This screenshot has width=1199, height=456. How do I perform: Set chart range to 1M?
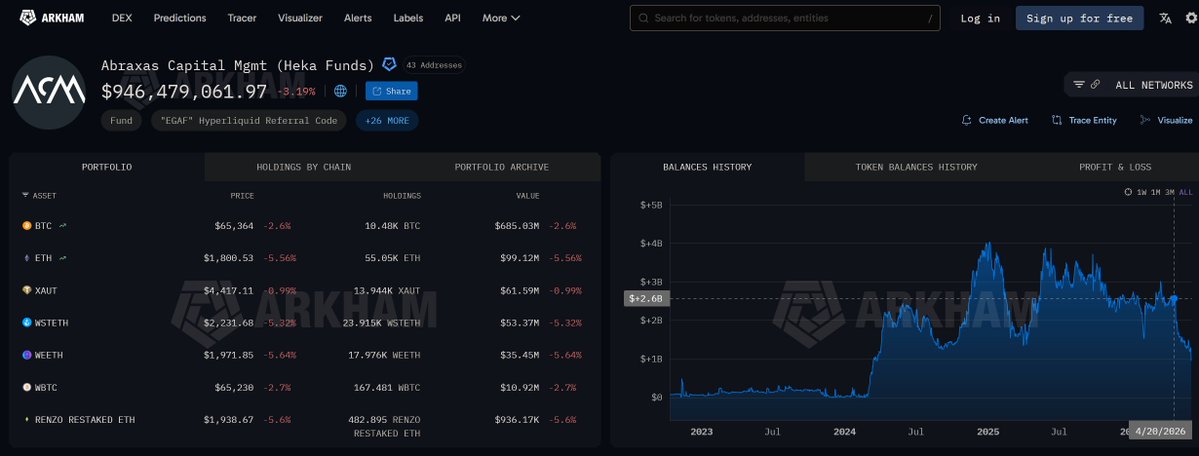(1155, 191)
